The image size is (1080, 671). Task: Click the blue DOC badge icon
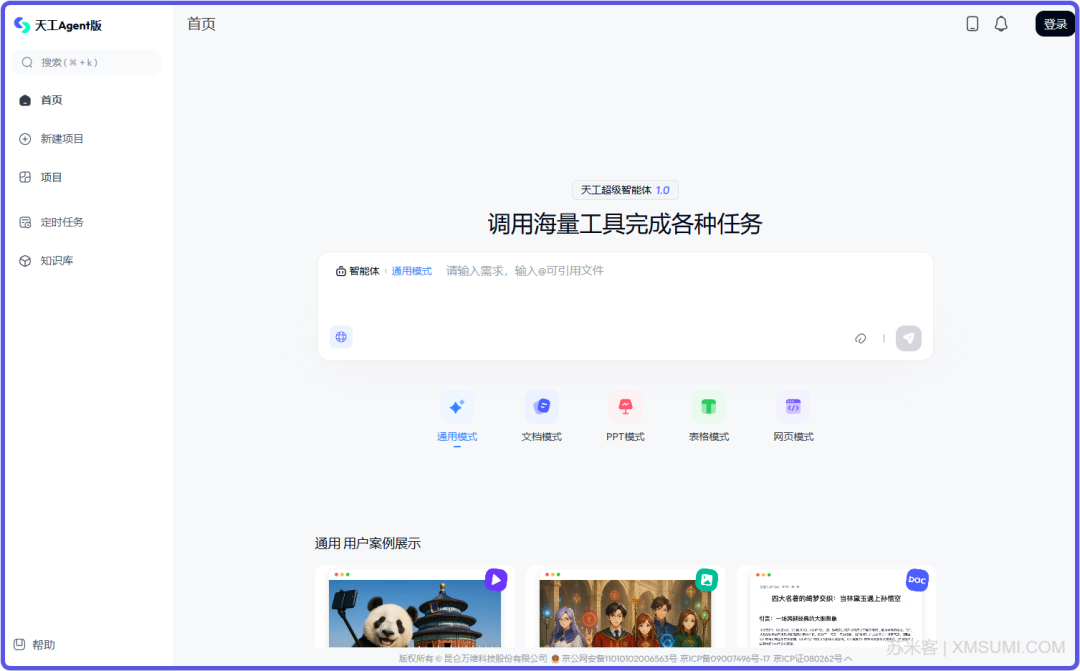click(917, 580)
